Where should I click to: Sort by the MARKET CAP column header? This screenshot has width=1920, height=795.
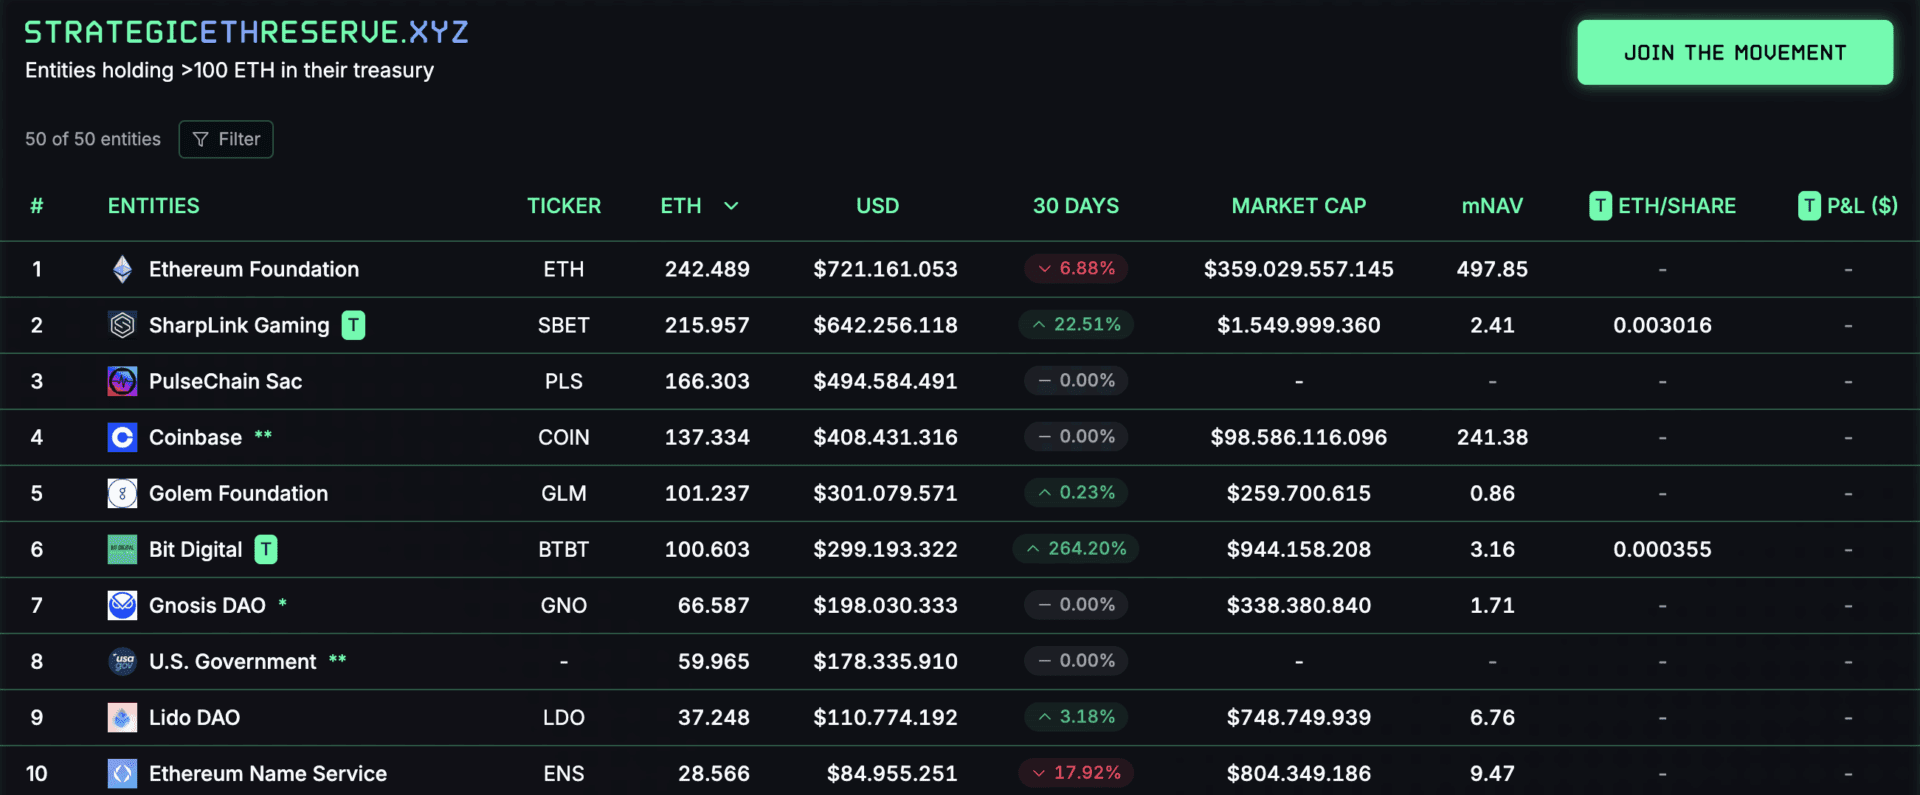[1298, 206]
